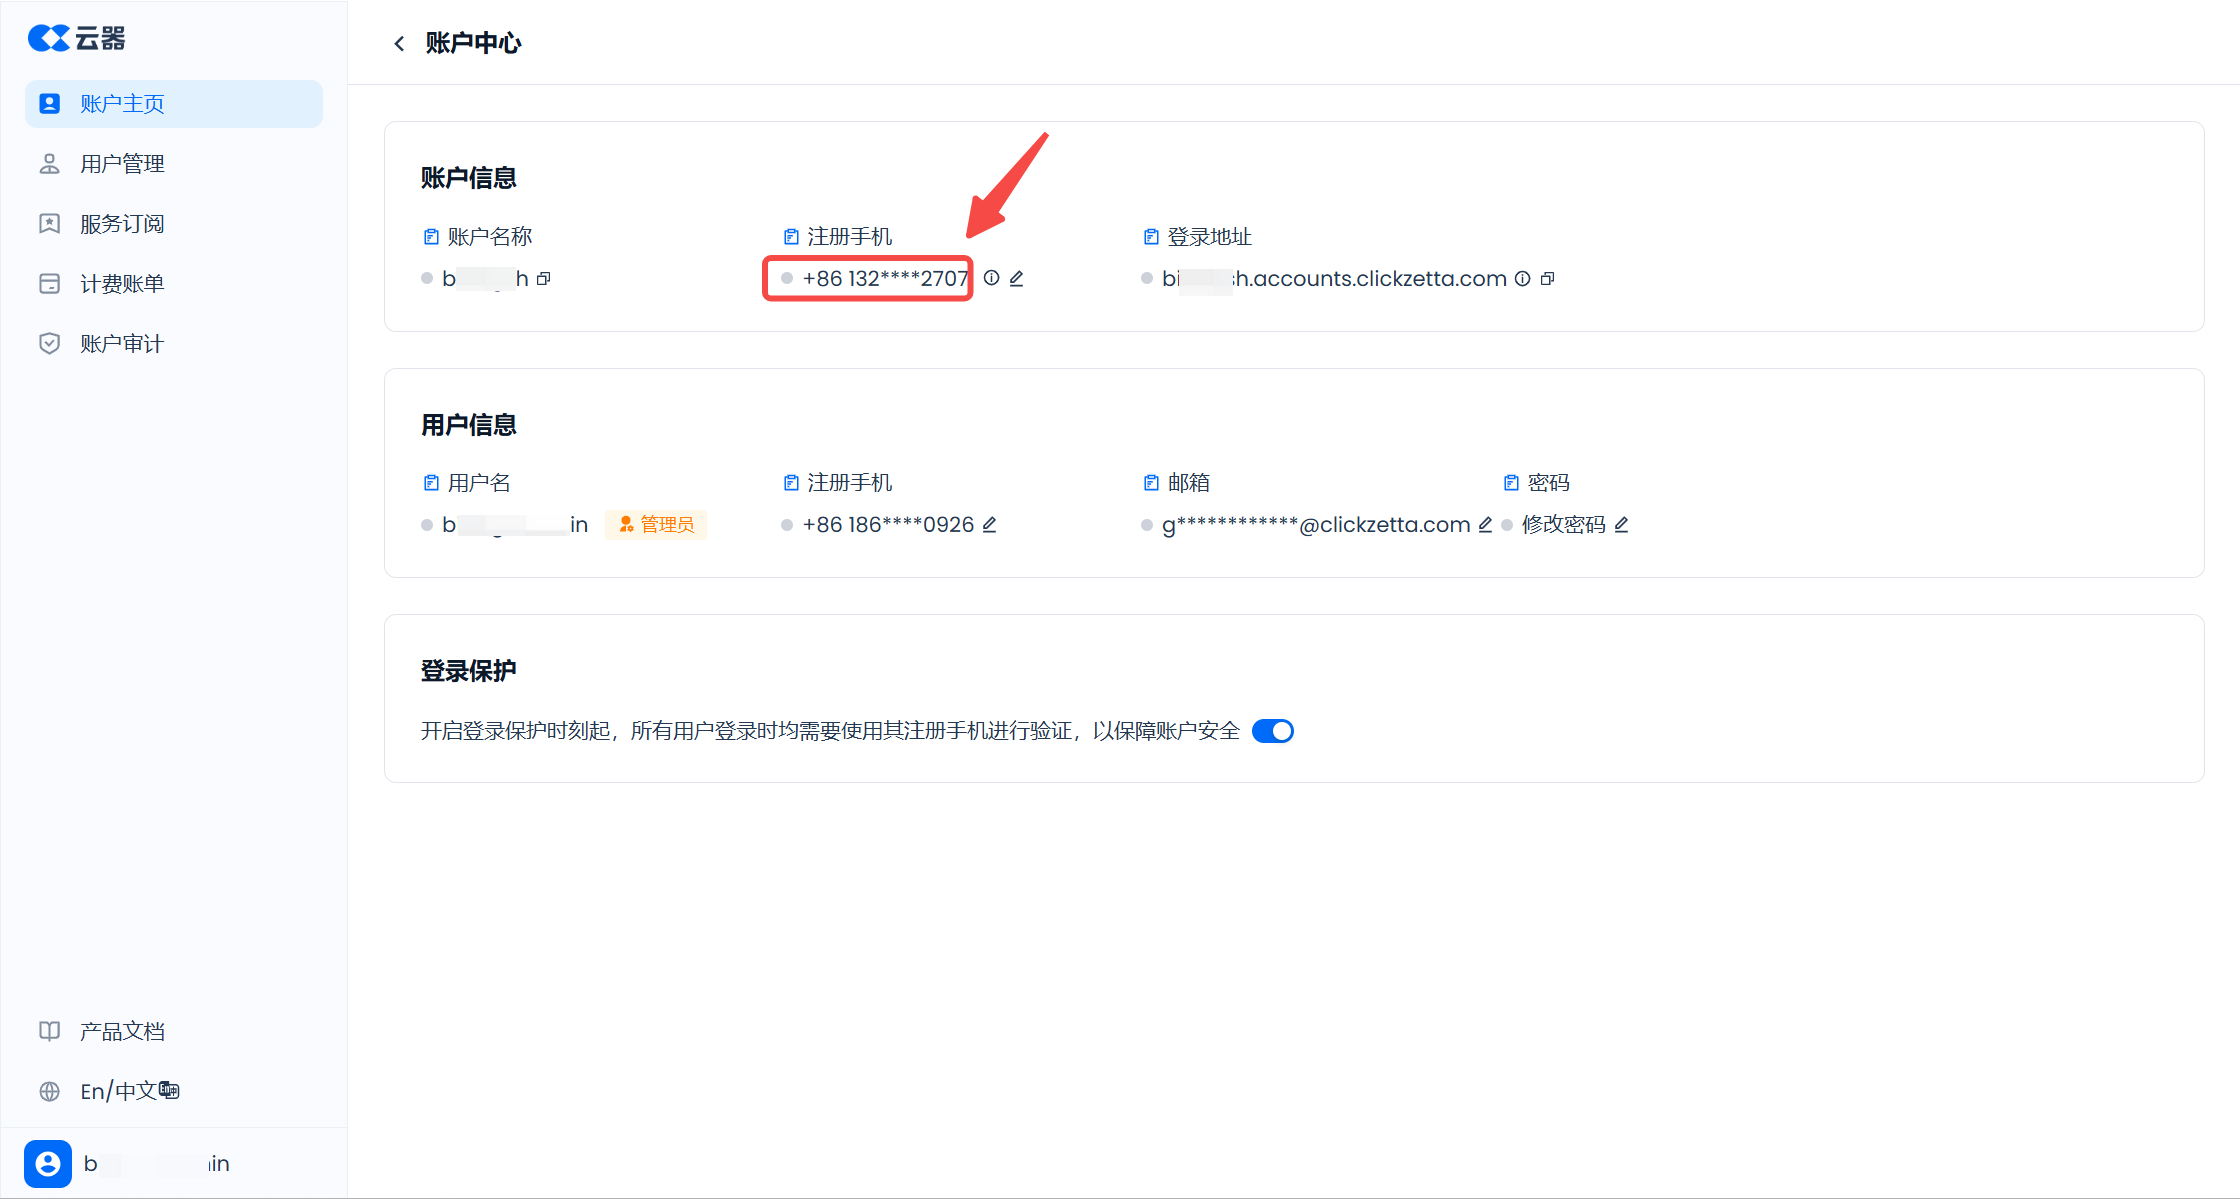Screen dimensions: 2240x1199
Task: Go to 账户审计 audit page
Action: pyautogui.click(x=122, y=344)
